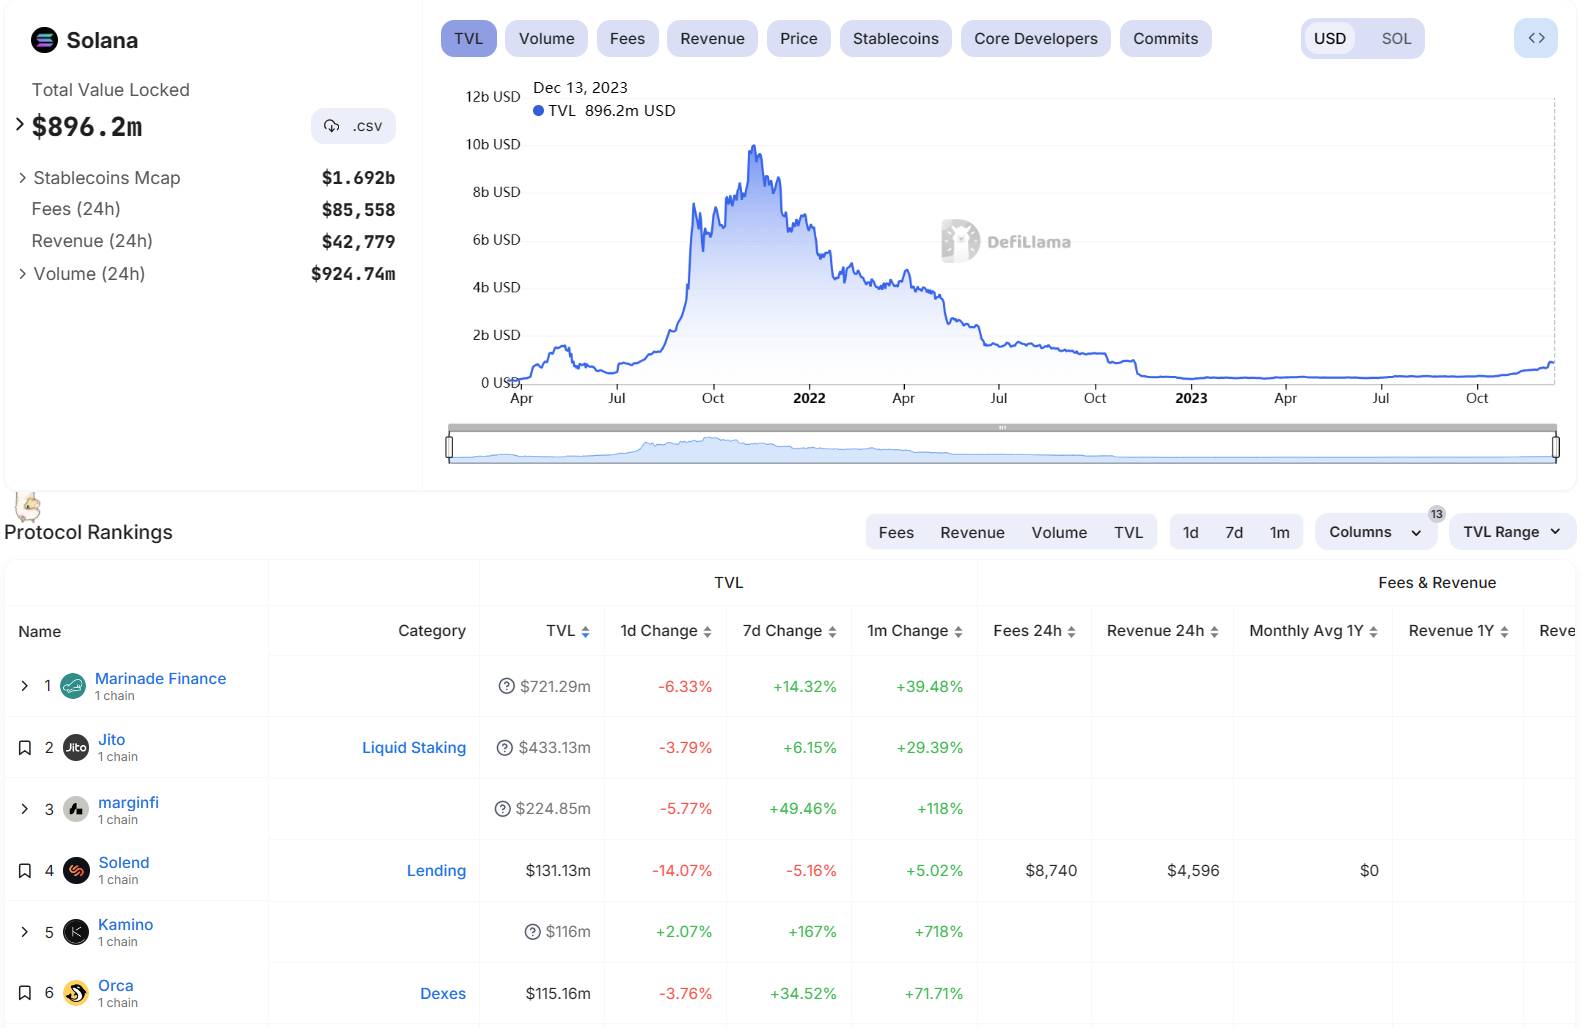Sort by 1m Change column
The image size is (1581, 1028).
click(958, 631)
